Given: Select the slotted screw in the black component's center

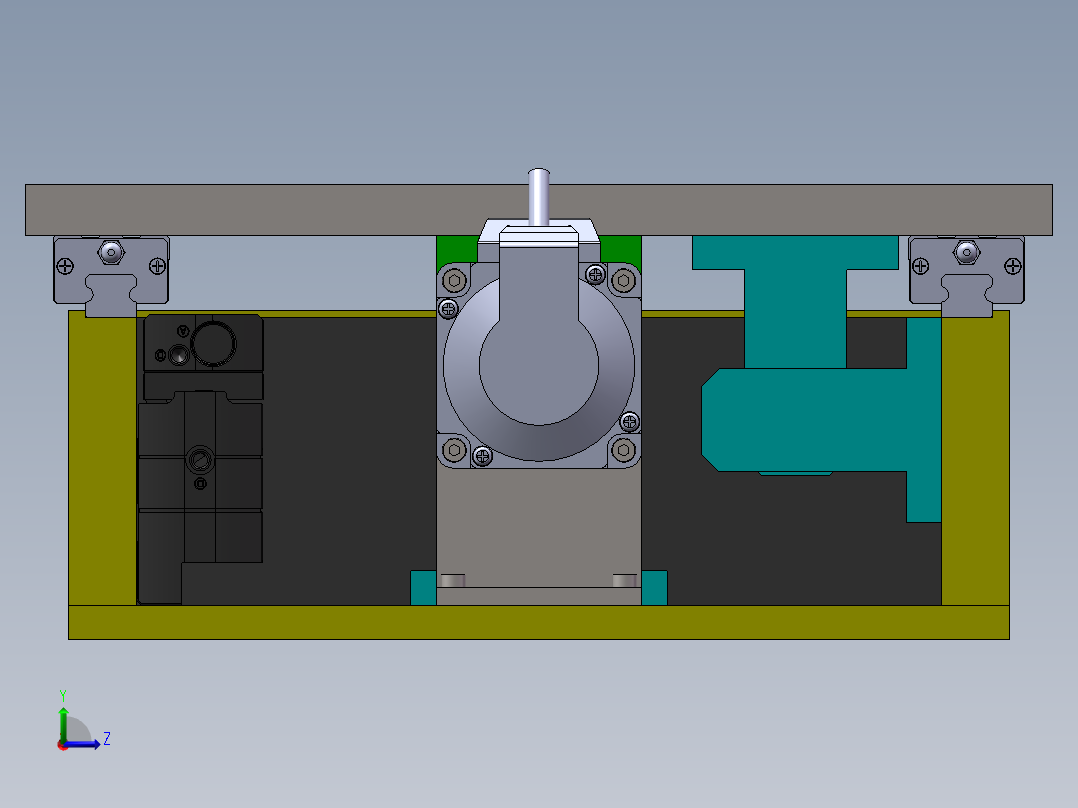Looking at the screenshot, I should [201, 459].
